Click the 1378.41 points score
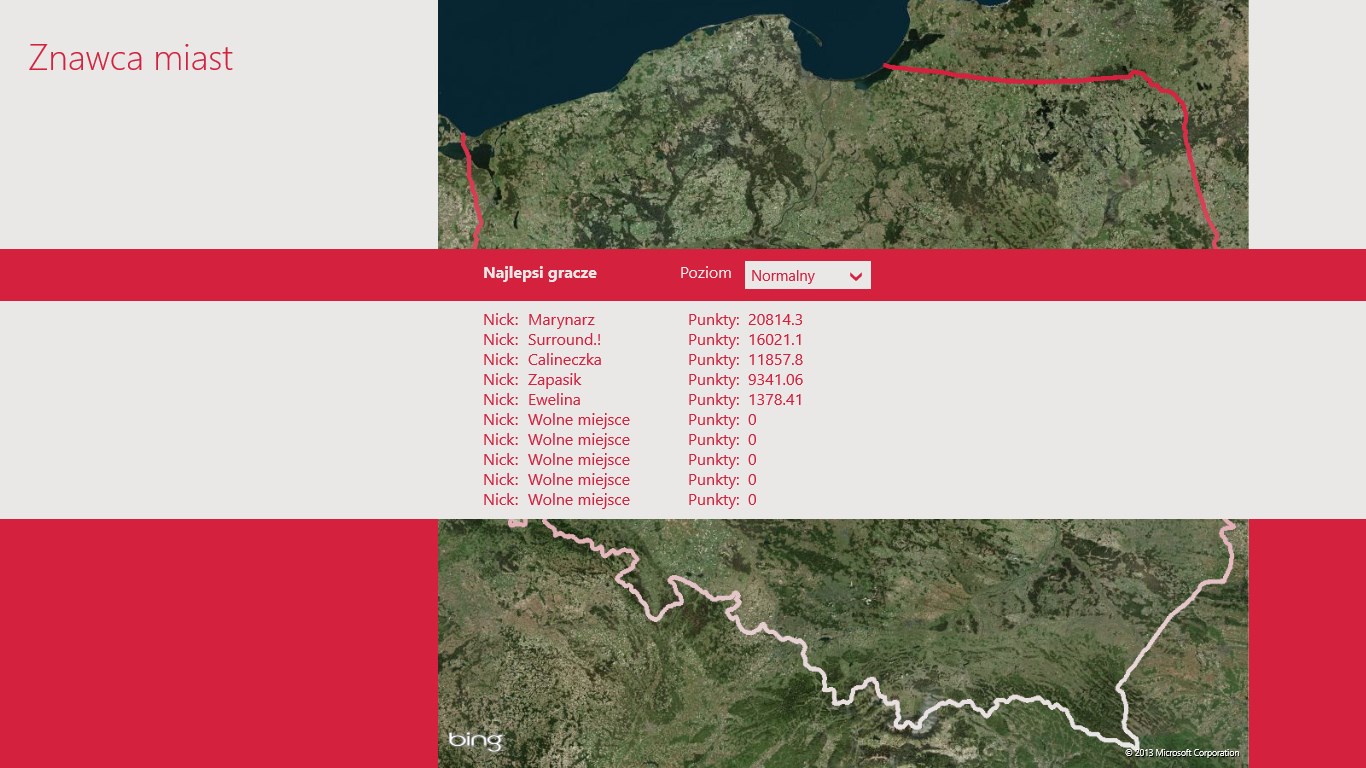This screenshot has width=1366, height=768. click(x=775, y=400)
